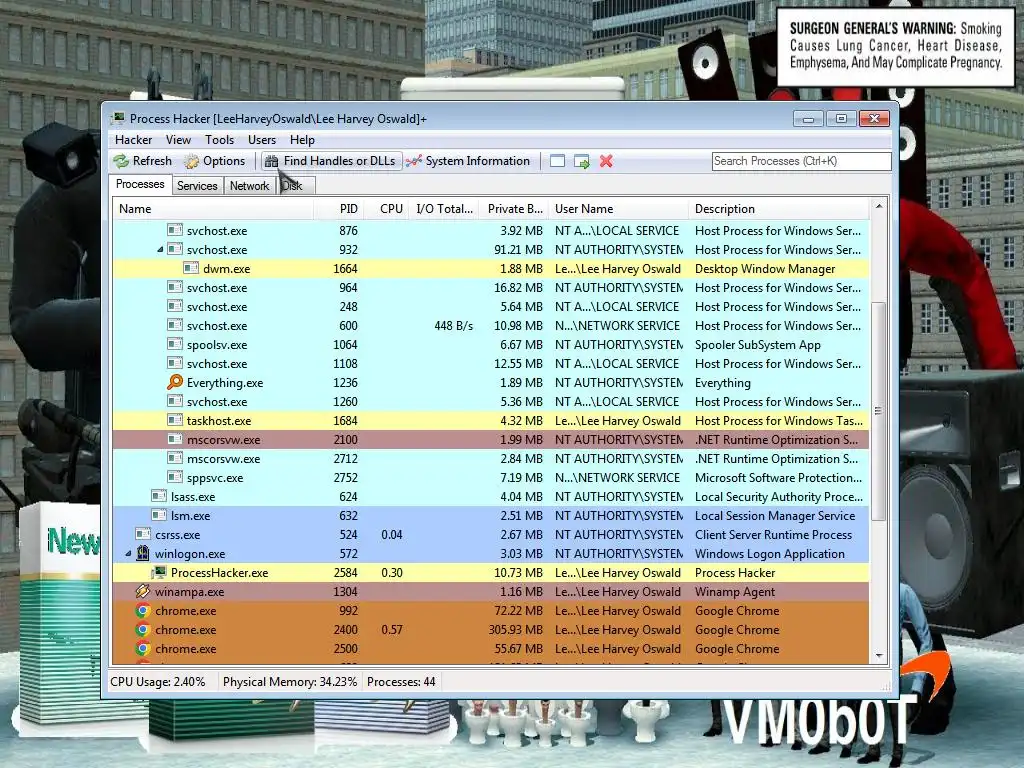Open the Tools menu
Image resolution: width=1024 pixels, height=768 pixels.
pyautogui.click(x=219, y=140)
